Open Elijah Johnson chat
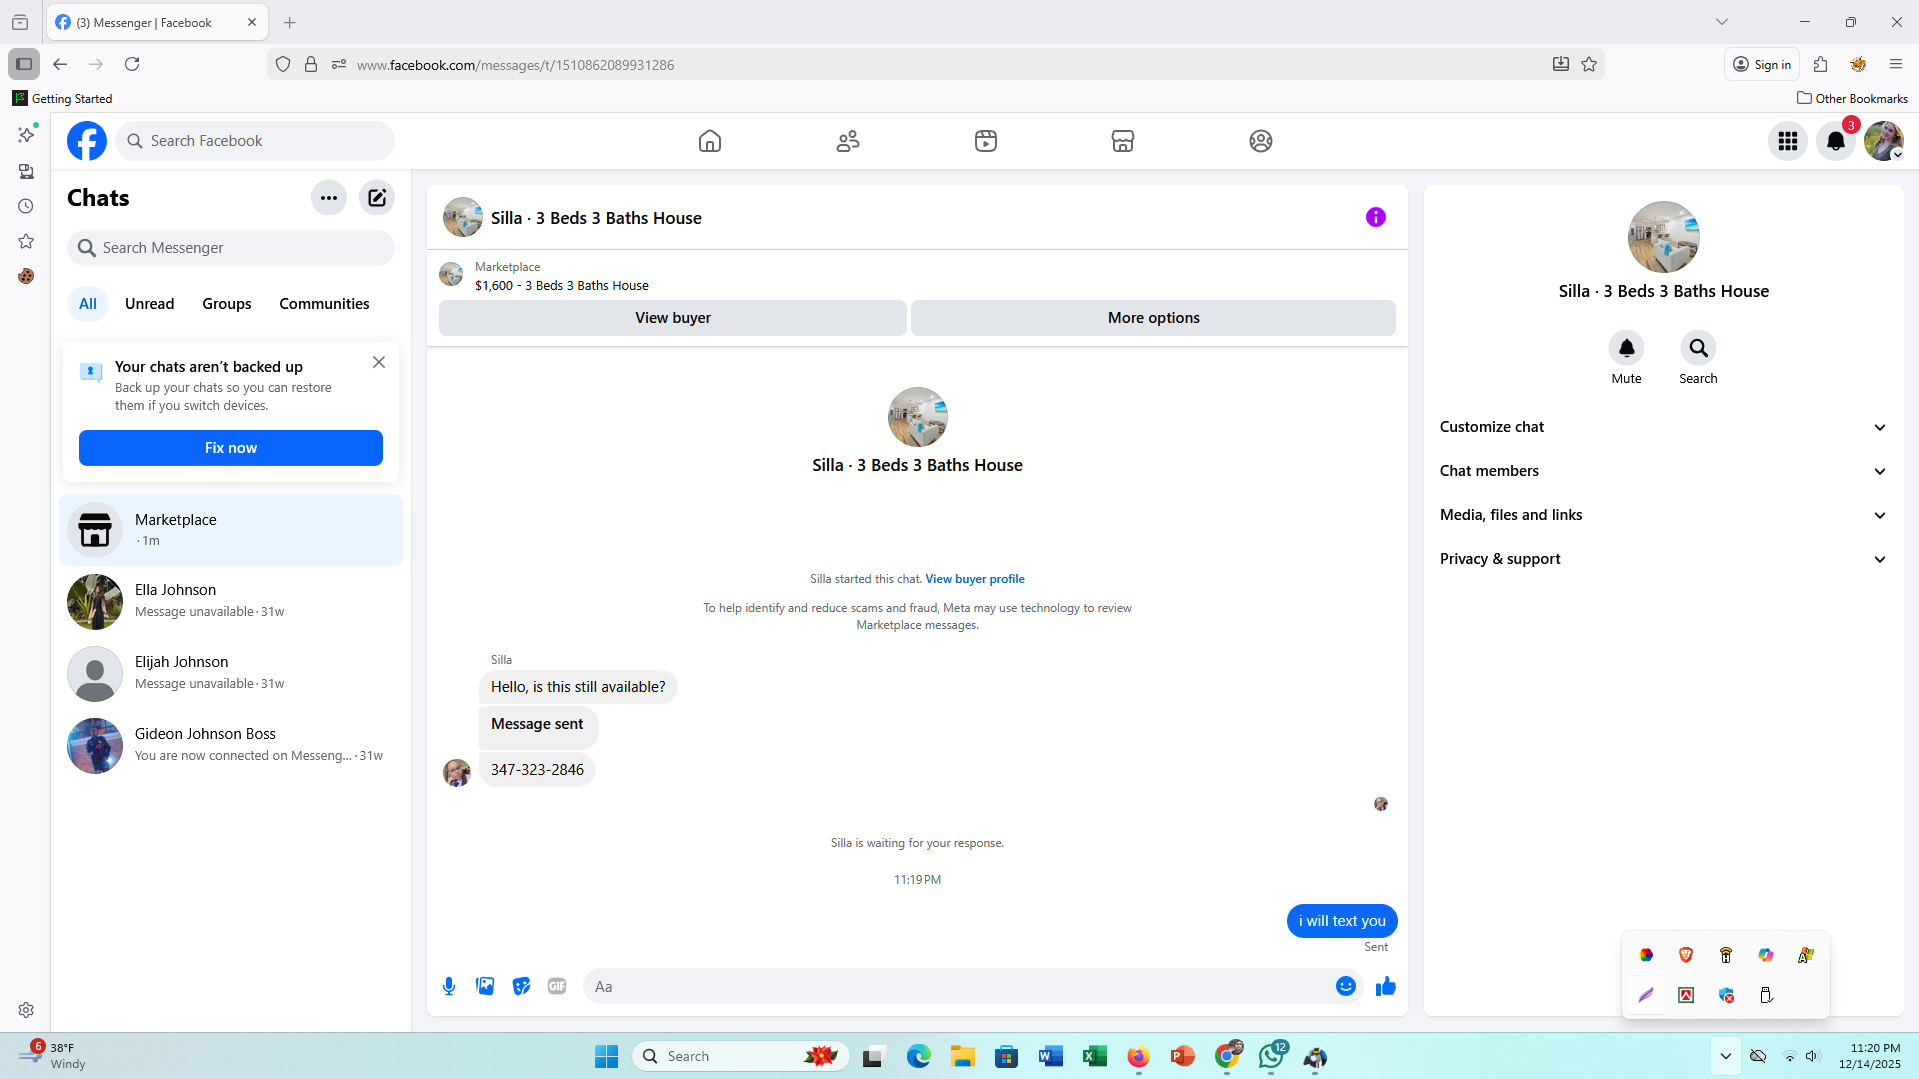Viewport: 1919px width, 1079px height. [x=231, y=674]
